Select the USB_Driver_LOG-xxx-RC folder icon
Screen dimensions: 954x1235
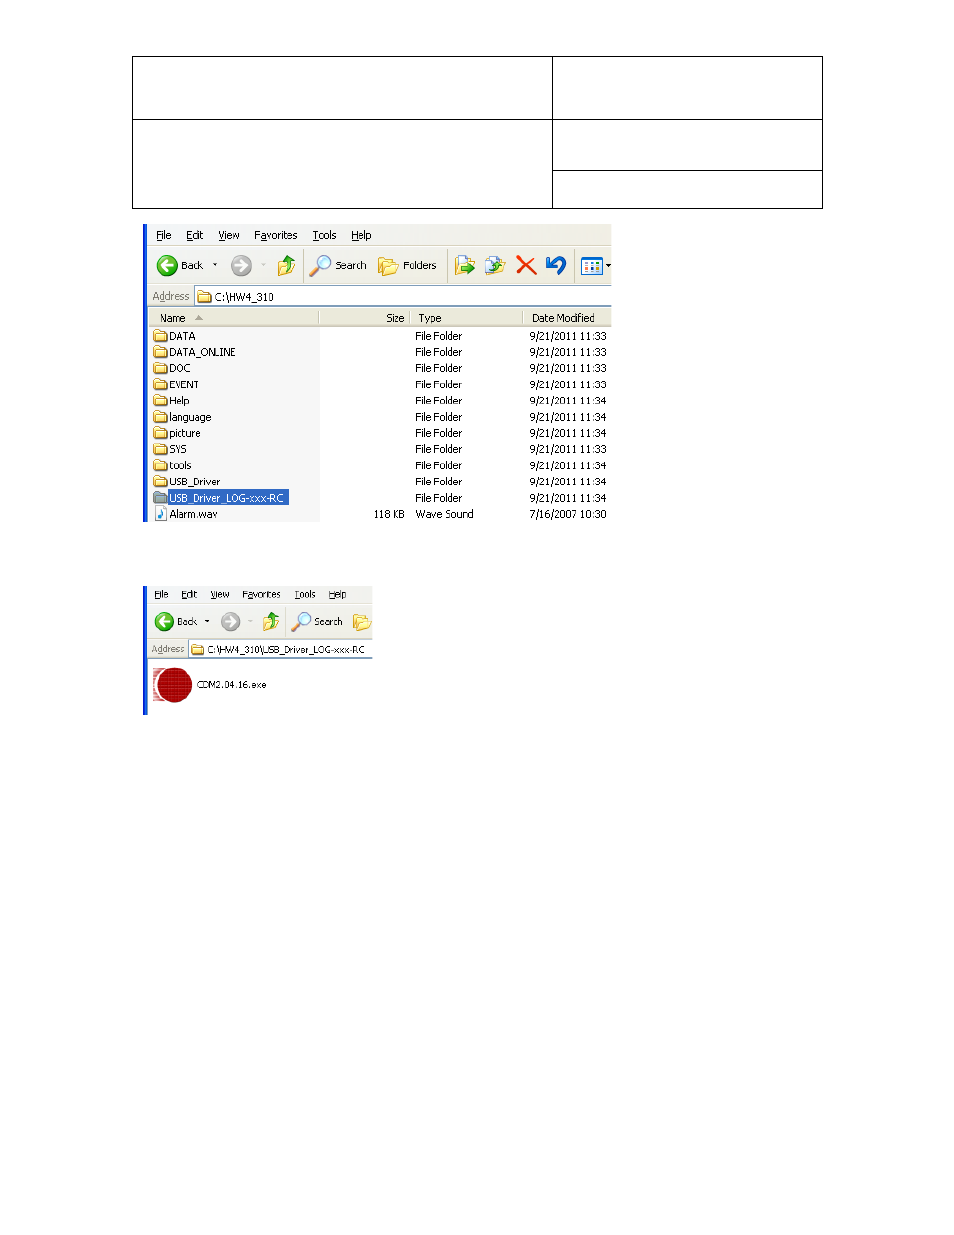point(160,498)
